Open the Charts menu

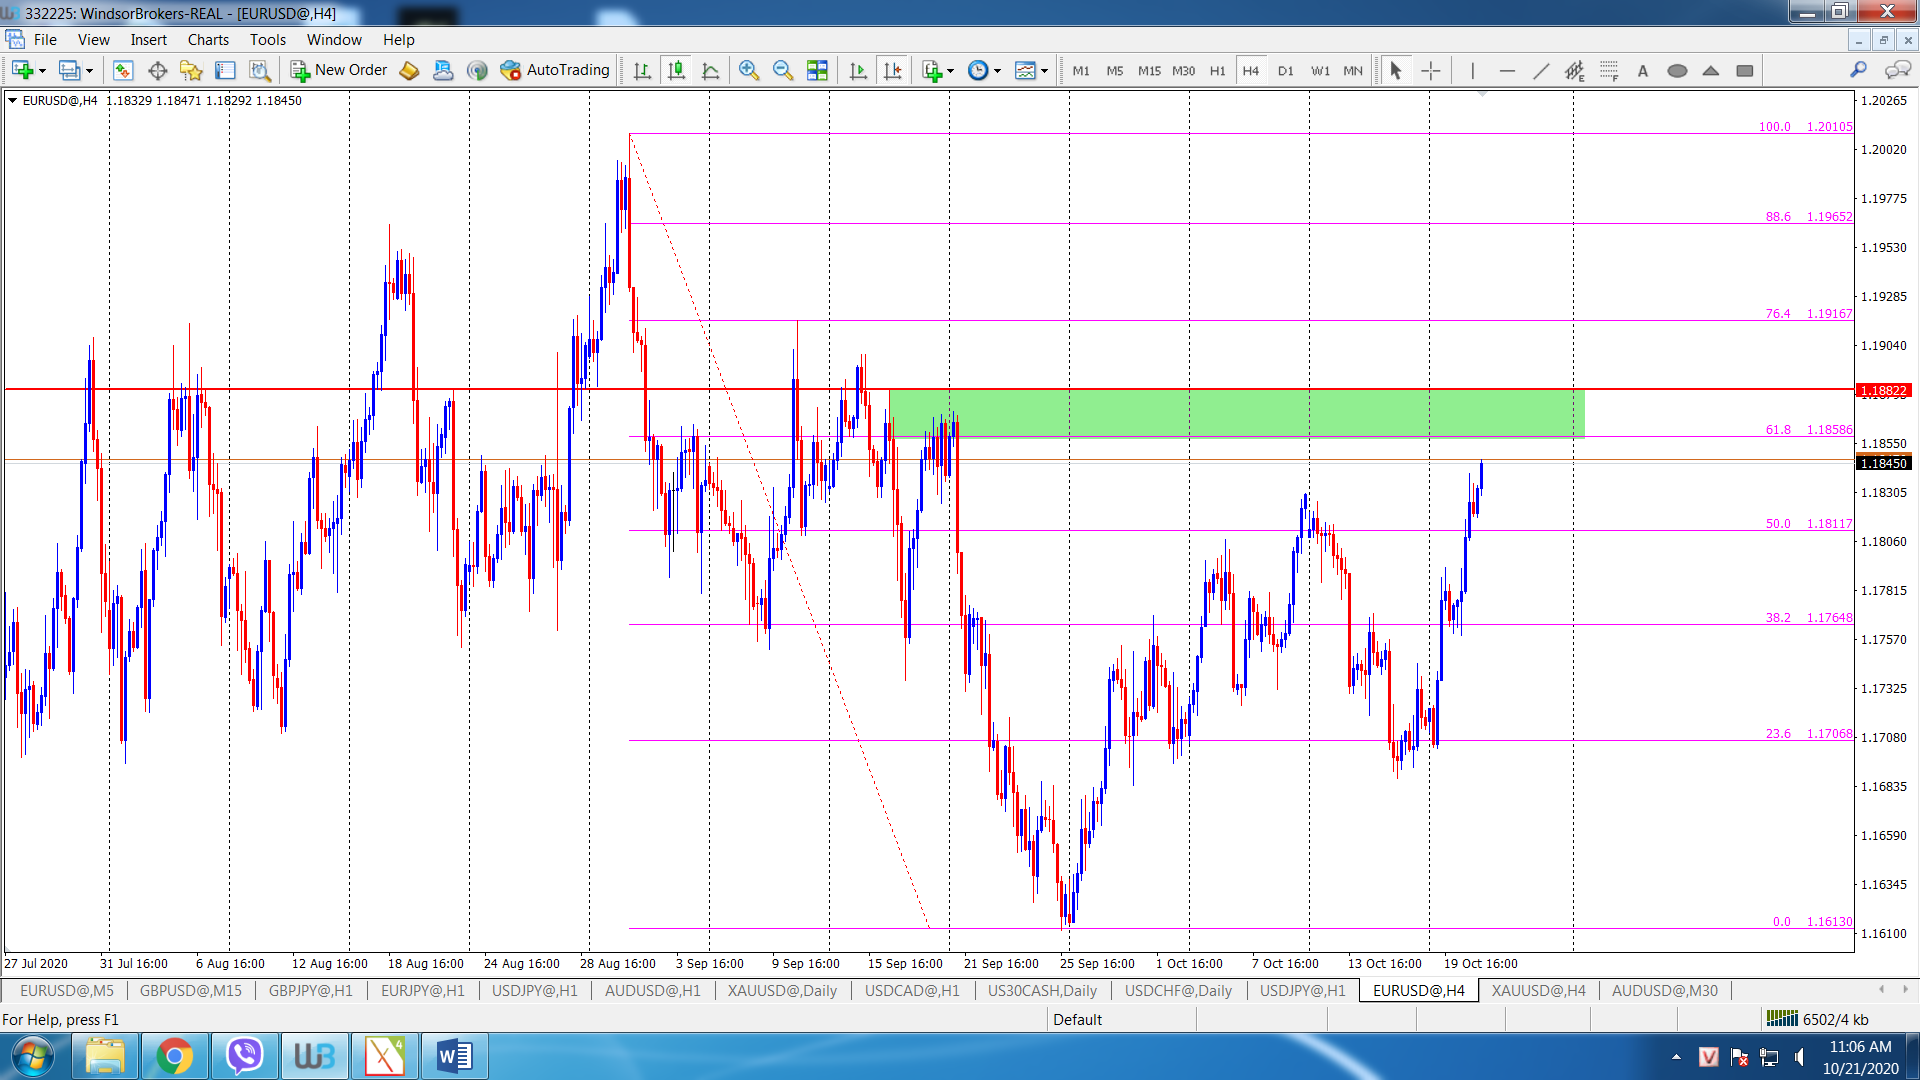tap(208, 40)
